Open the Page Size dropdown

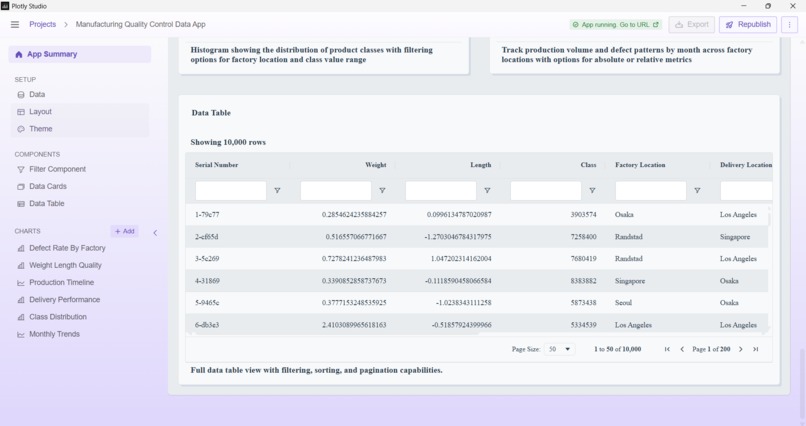pyautogui.click(x=559, y=349)
